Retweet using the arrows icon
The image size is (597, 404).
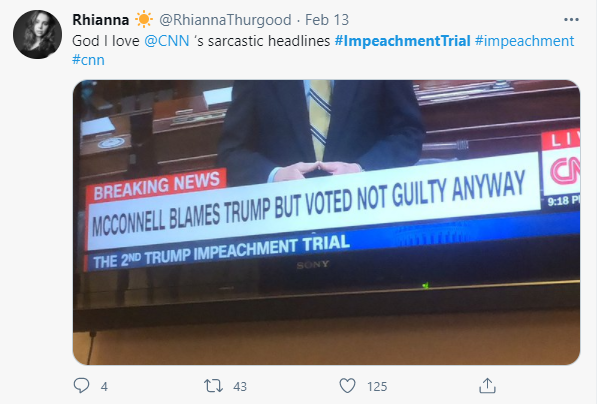213,386
